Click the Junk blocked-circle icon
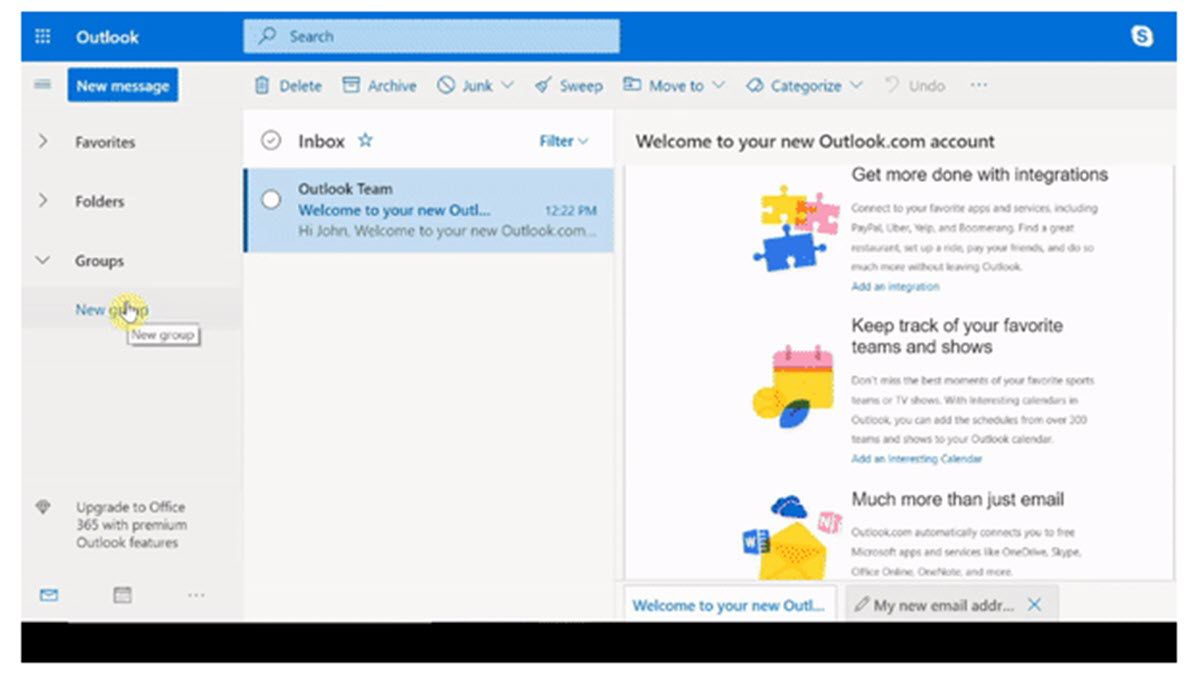The width and height of the screenshot is (1200, 684). click(446, 86)
